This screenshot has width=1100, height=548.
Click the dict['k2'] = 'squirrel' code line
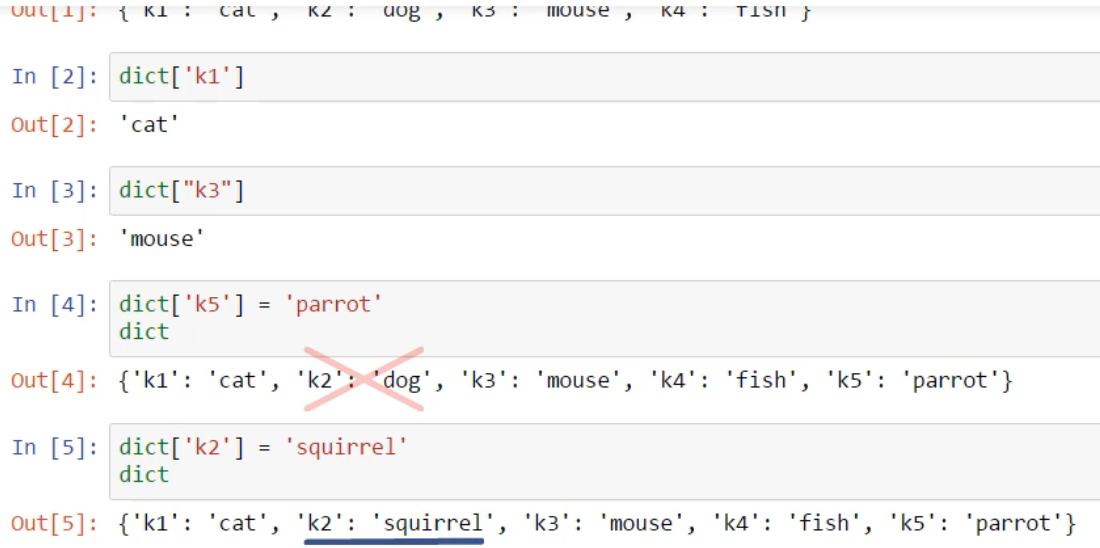point(264,447)
